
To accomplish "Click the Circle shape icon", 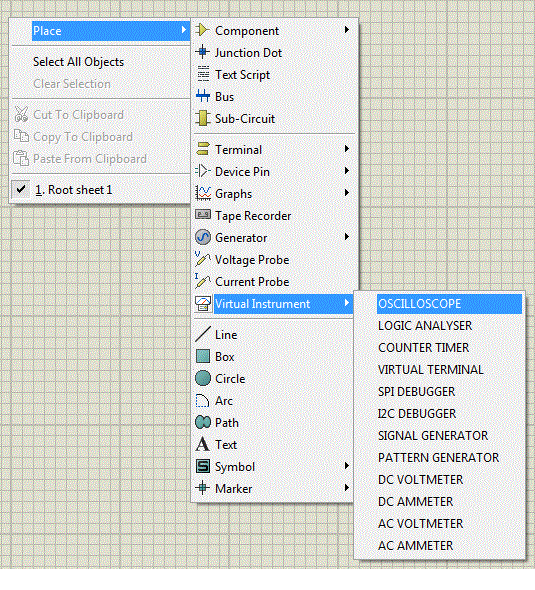I will 203,378.
